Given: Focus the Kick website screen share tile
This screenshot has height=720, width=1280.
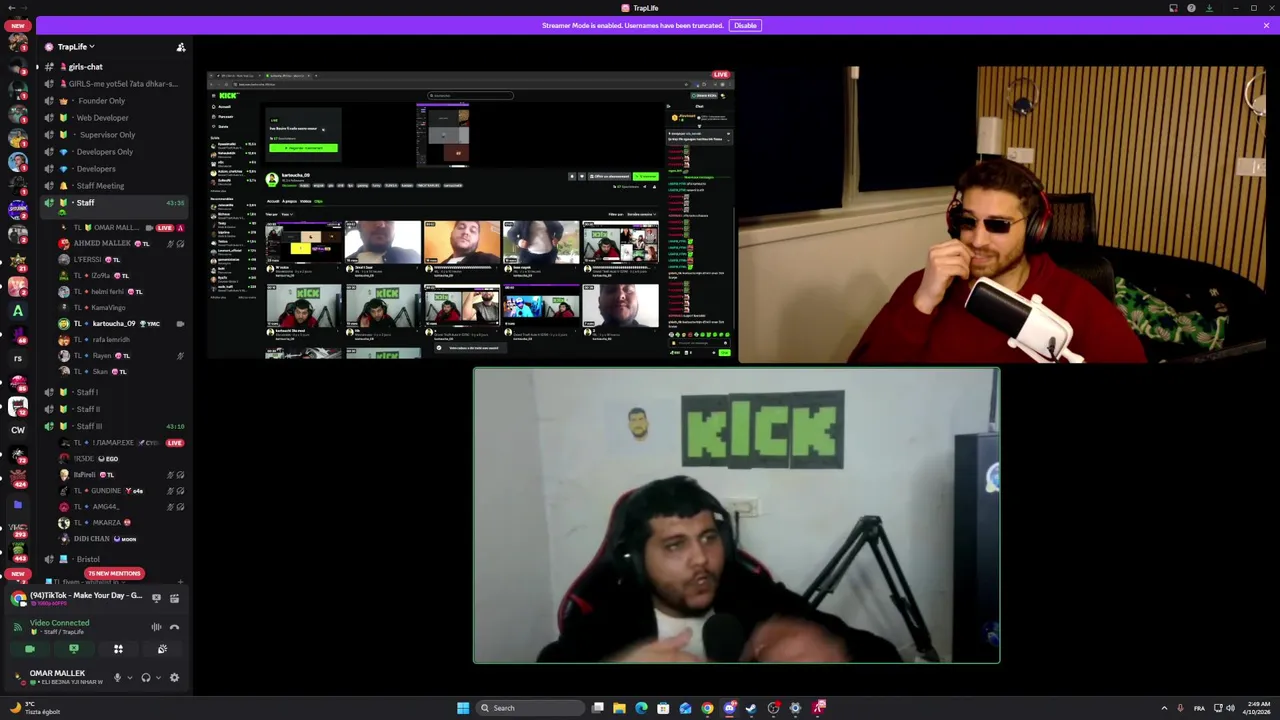Looking at the screenshot, I should 471,214.
